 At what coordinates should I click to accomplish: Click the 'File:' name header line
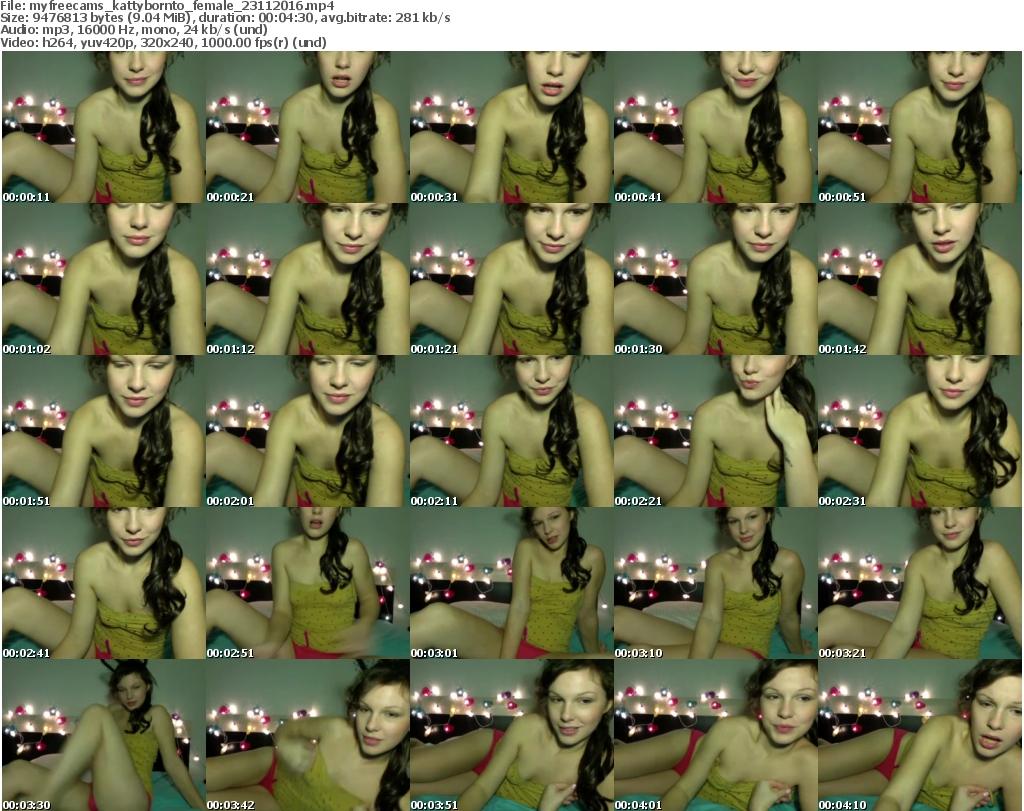[167, 6]
